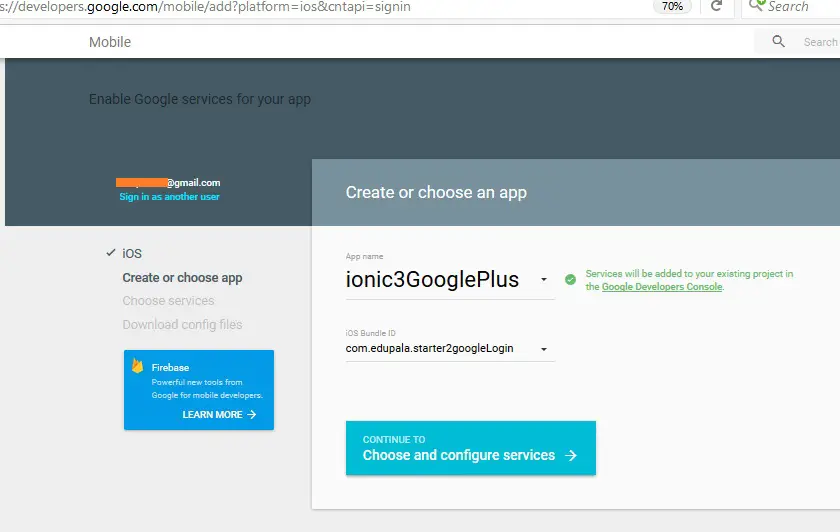840x532 pixels.
Task: Click the com.edupala.starter2googleLogin bundle ID field
Action: [x=450, y=349]
